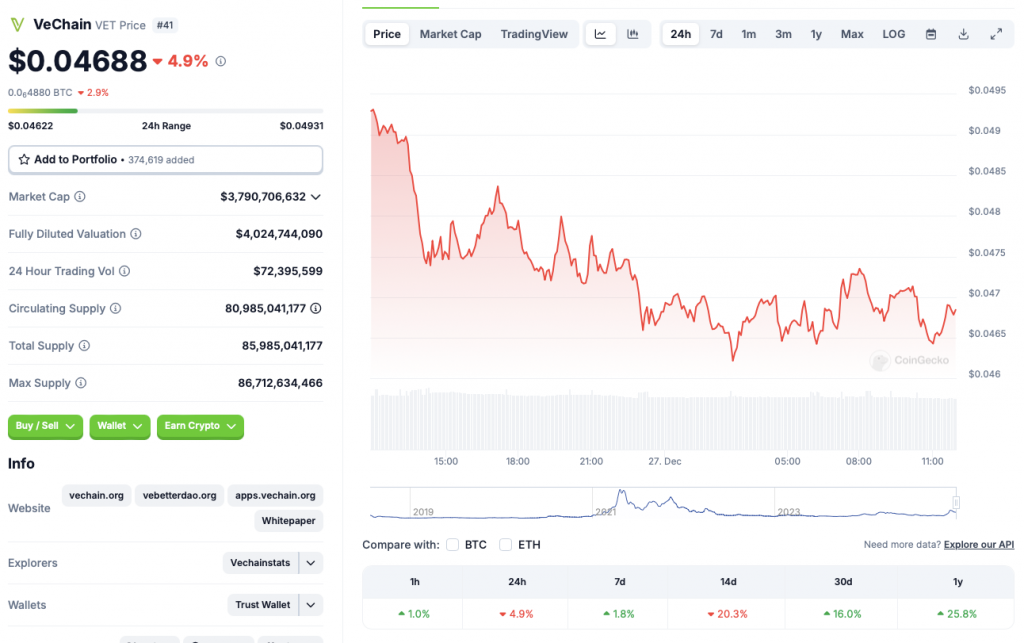Select 24h time range
The height and width of the screenshot is (643, 1024).
pos(680,34)
